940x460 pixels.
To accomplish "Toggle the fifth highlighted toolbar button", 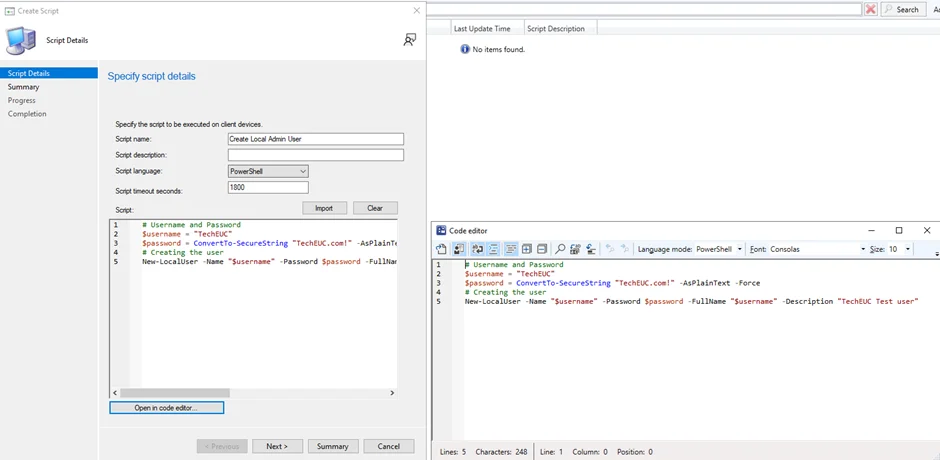I will (x=511, y=249).
